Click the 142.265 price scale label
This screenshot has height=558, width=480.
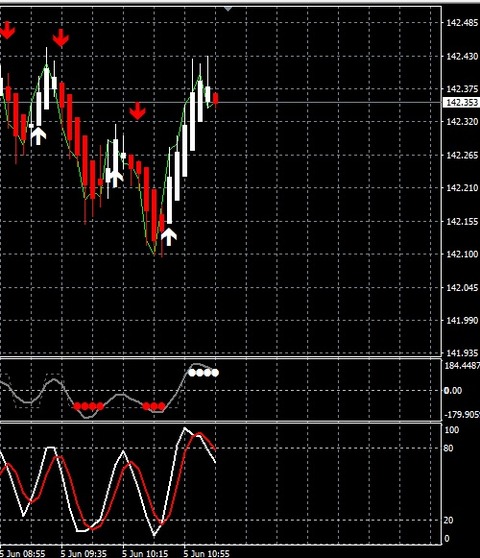pyautogui.click(x=462, y=155)
